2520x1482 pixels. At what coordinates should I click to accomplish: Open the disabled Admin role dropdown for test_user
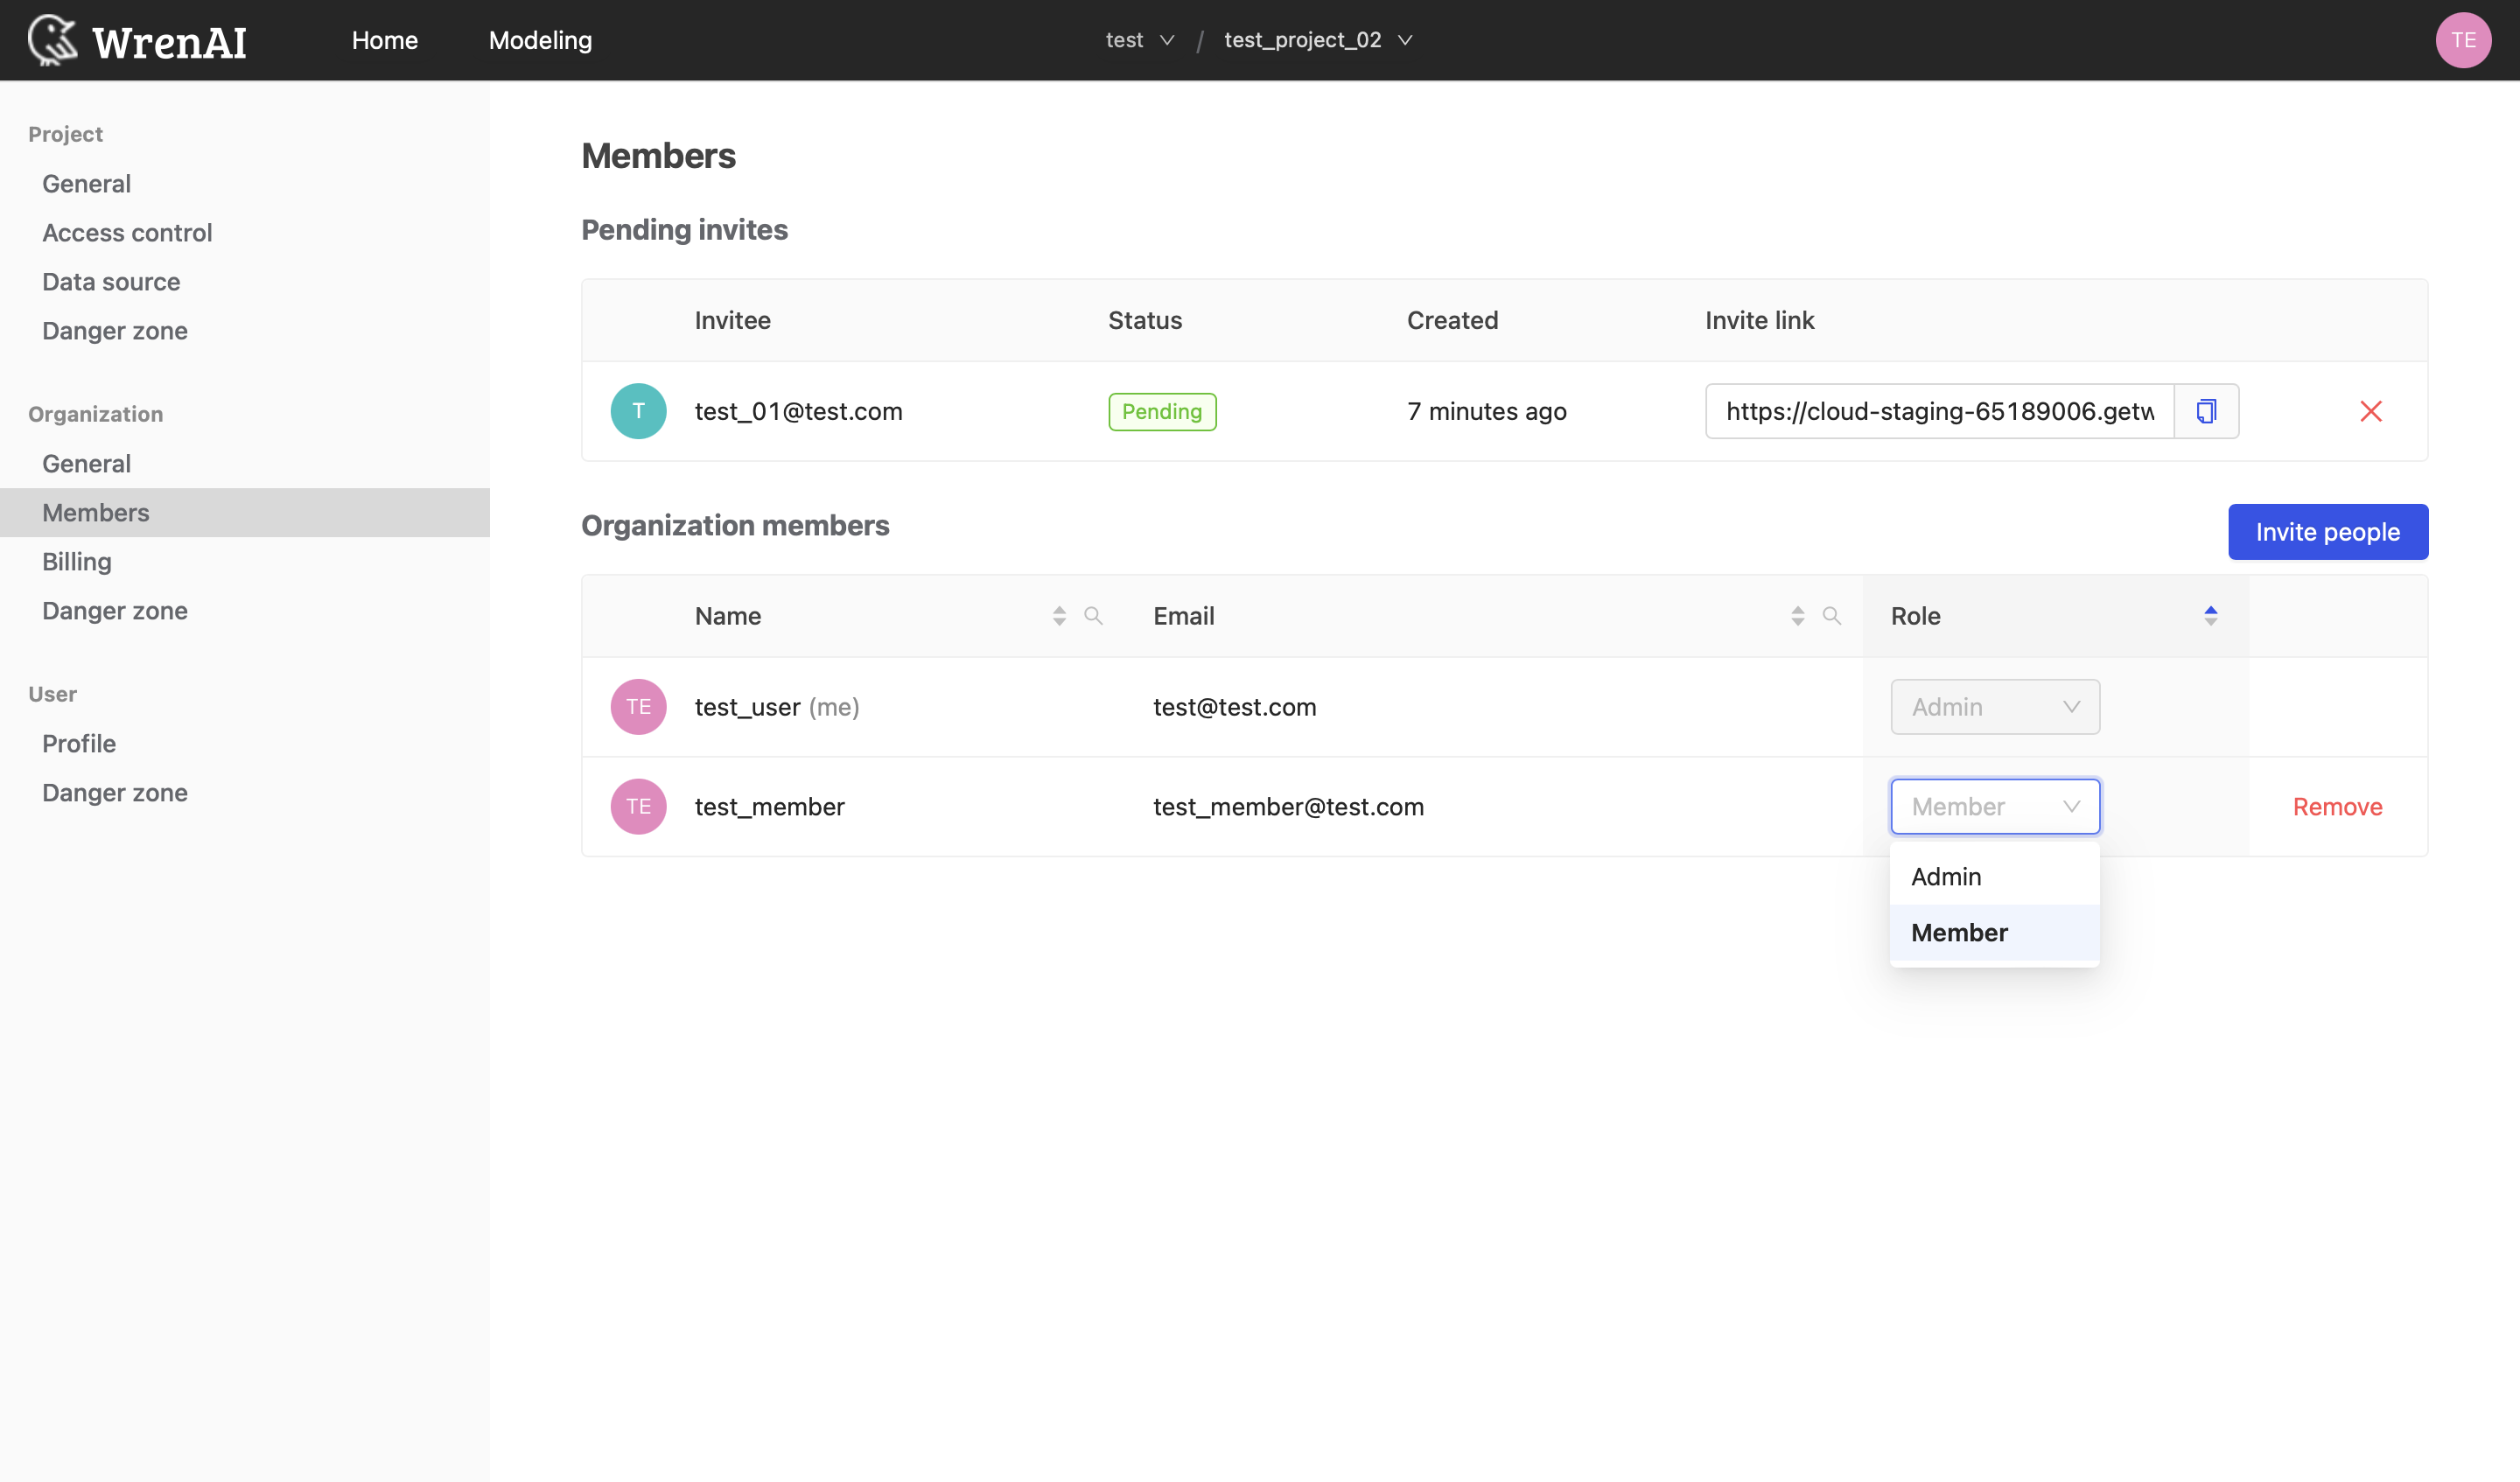click(1995, 707)
